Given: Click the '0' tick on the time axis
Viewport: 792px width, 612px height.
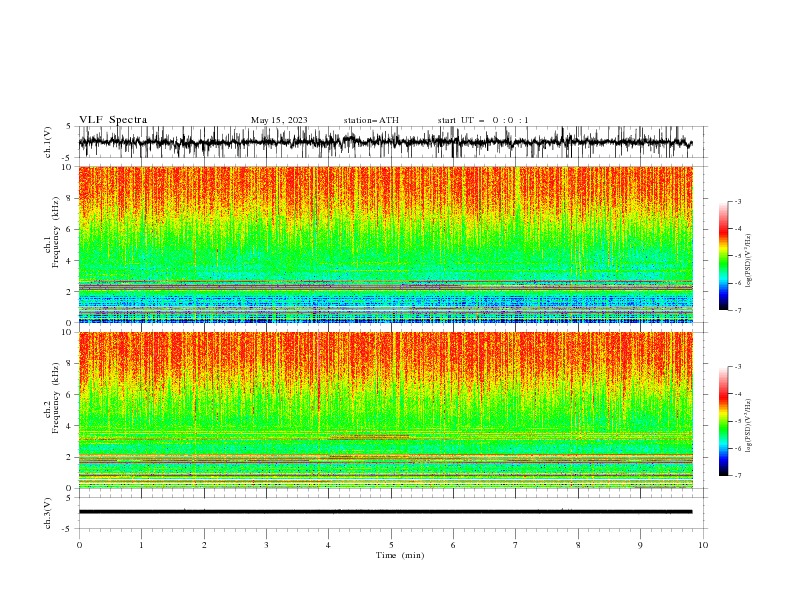Looking at the screenshot, I should point(79,545).
